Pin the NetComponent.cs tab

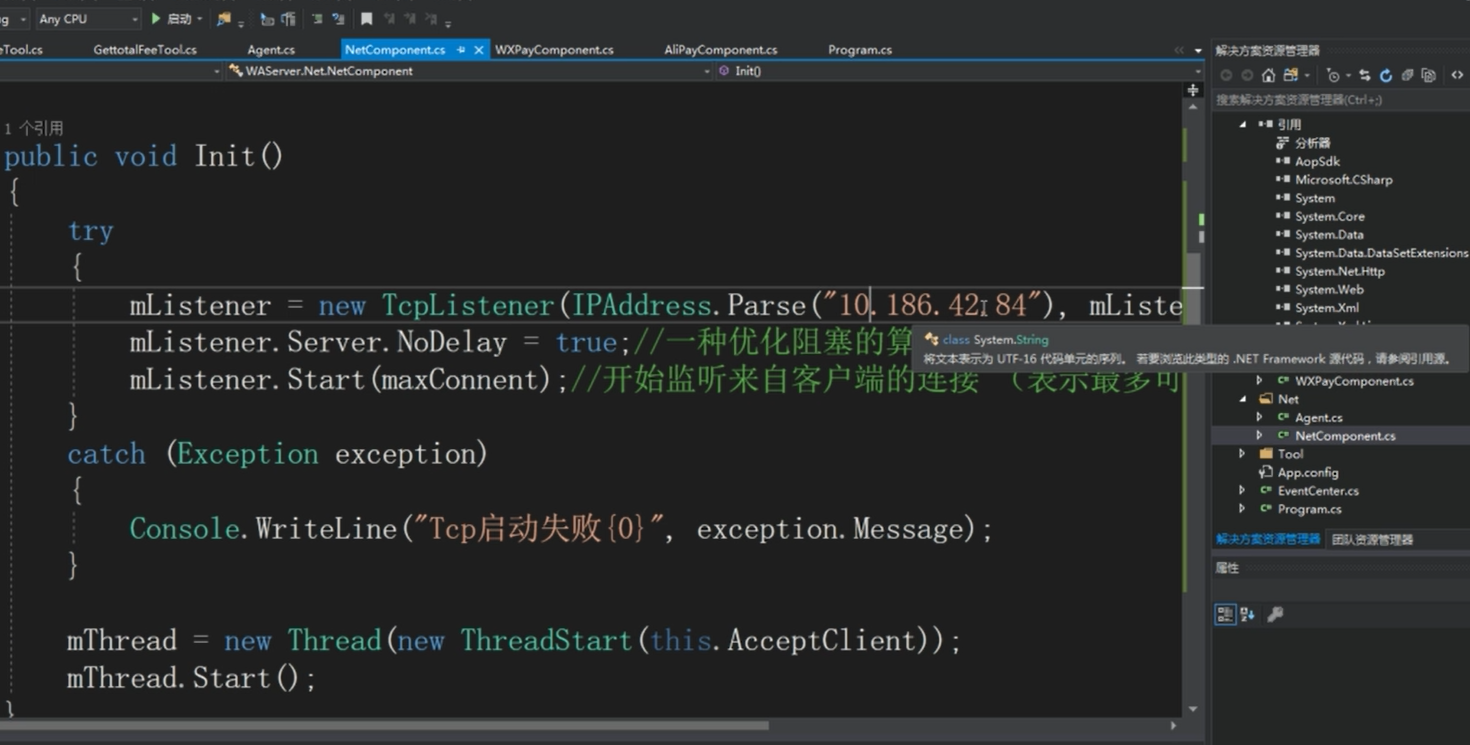tap(461, 49)
